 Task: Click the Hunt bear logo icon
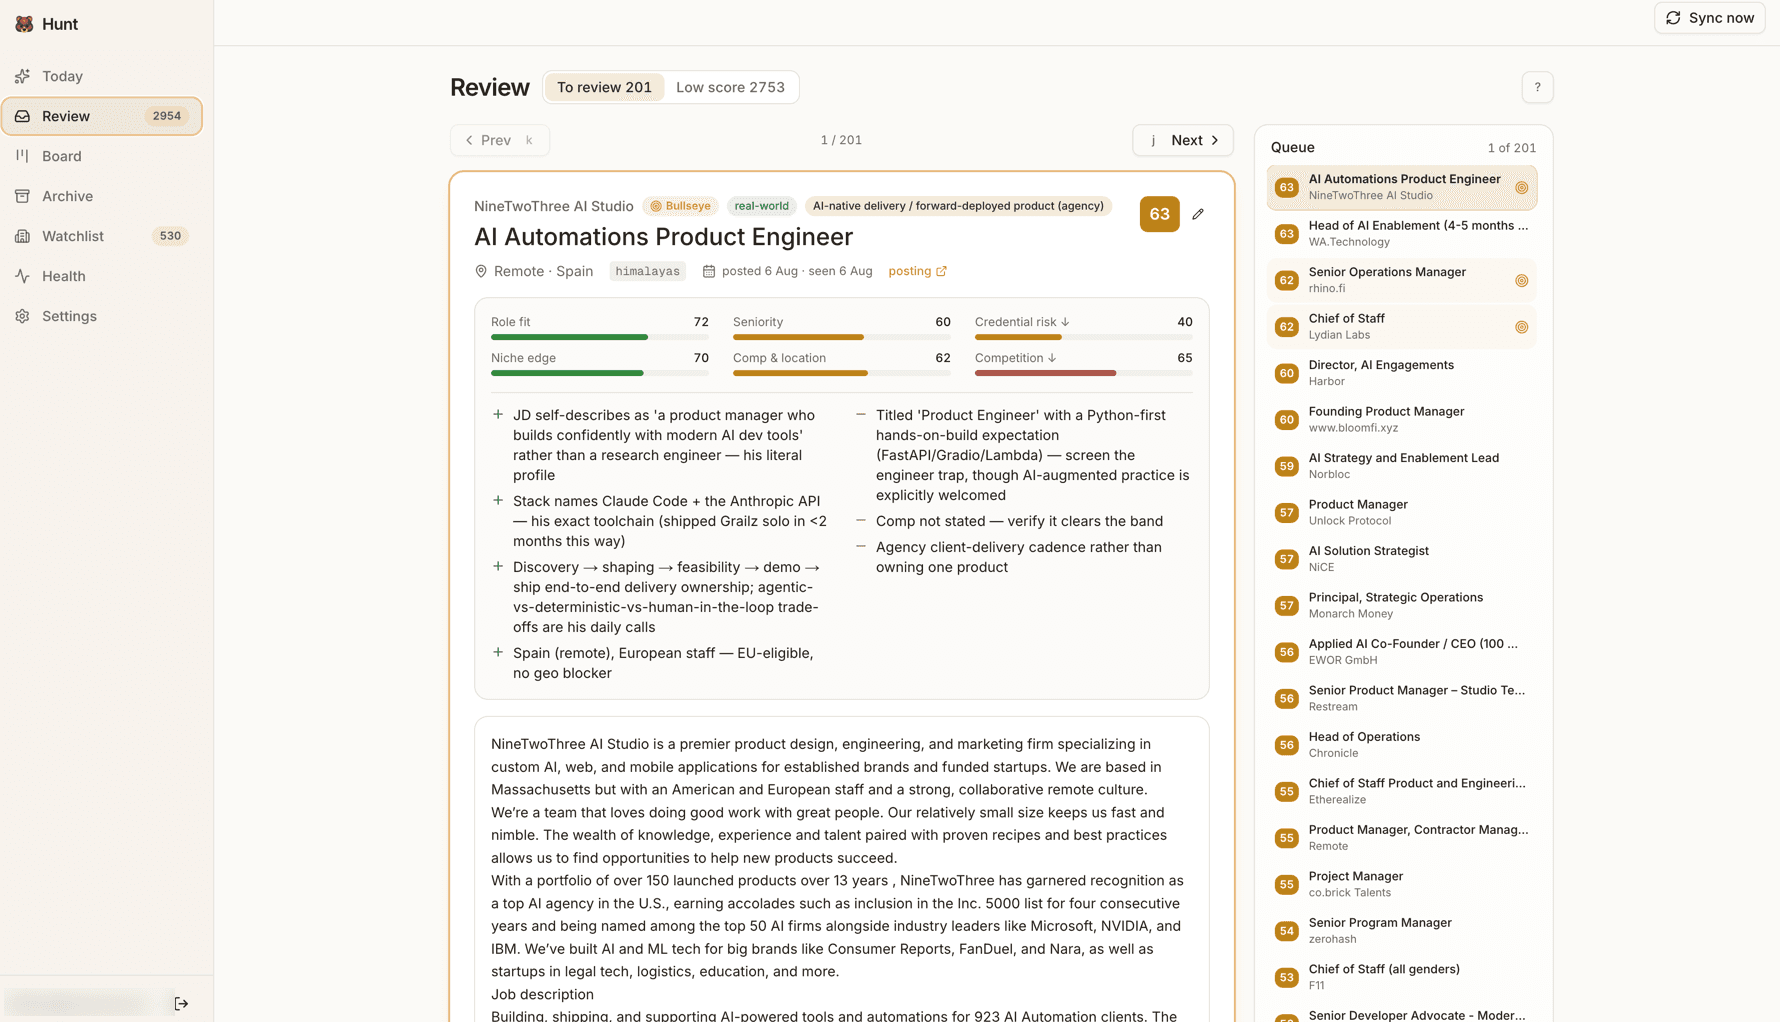point(24,24)
